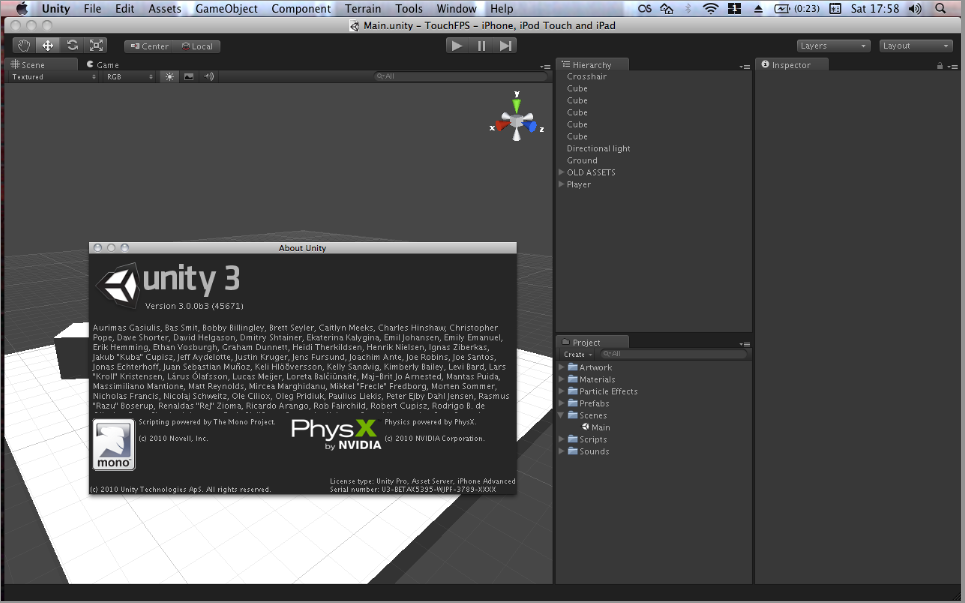The width and height of the screenshot is (965, 603).
Task: Click the Create button in Project panel
Action: click(x=576, y=353)
